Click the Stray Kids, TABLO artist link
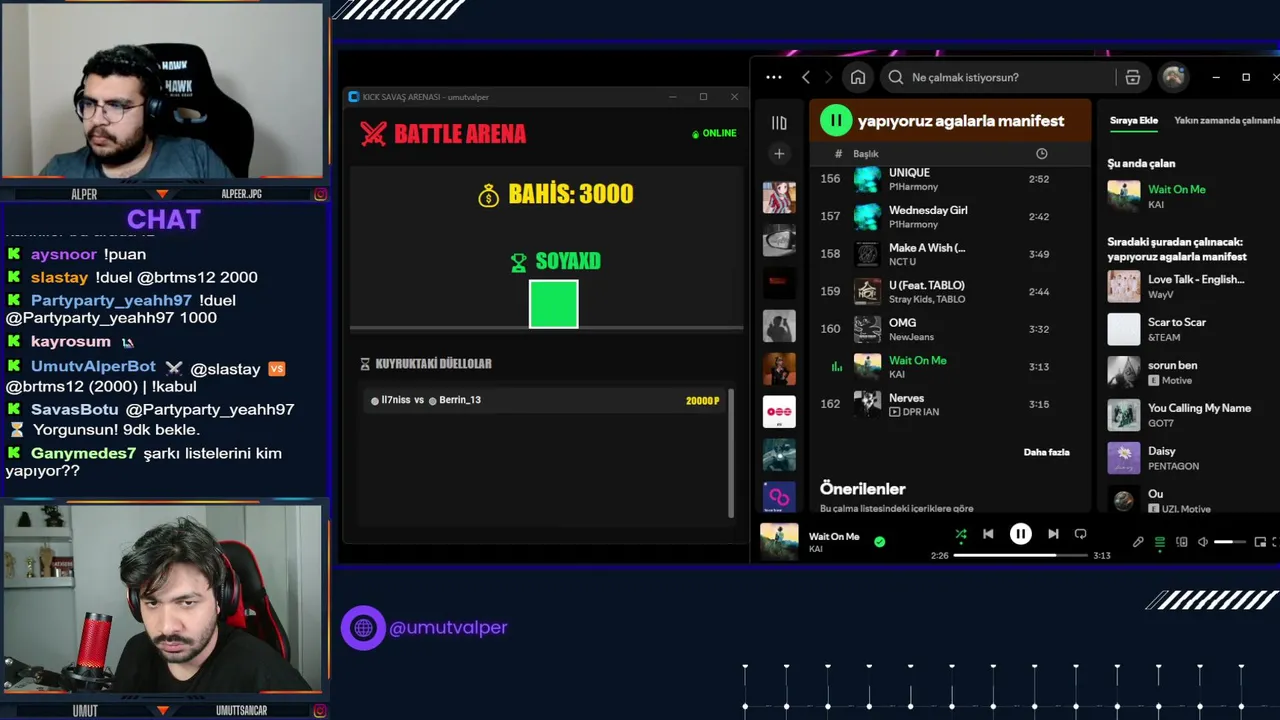The image size is (1280, 720). point(927,299)
